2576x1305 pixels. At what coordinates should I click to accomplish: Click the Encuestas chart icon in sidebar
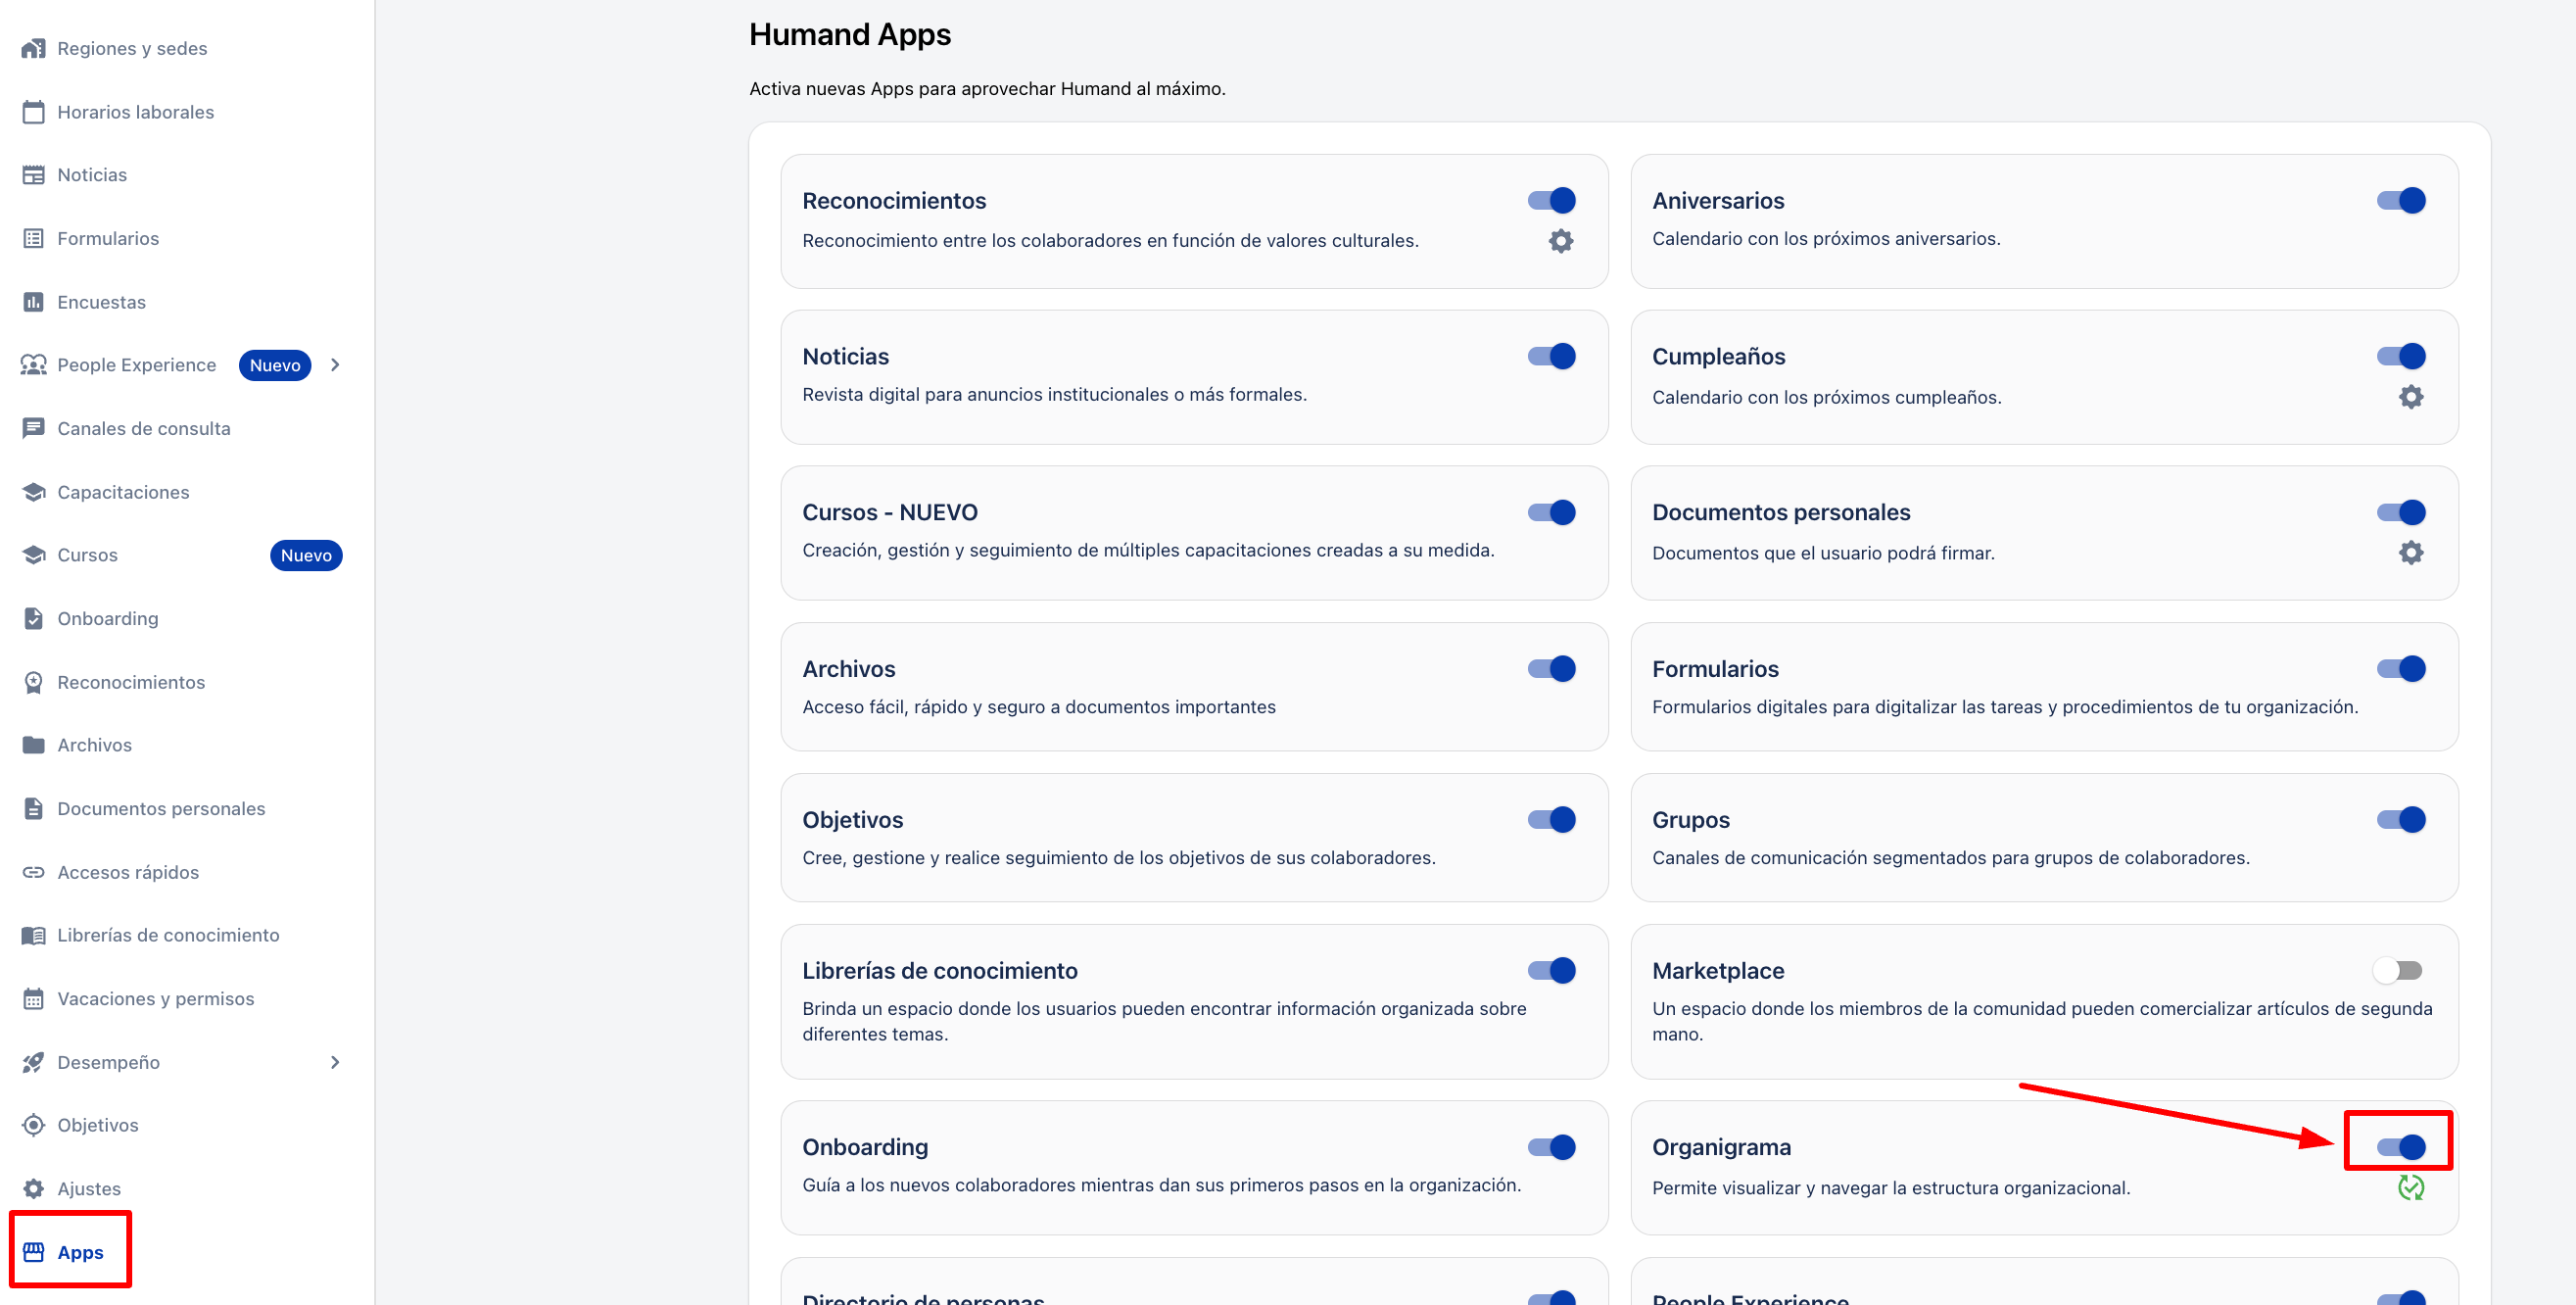[33, 302]
